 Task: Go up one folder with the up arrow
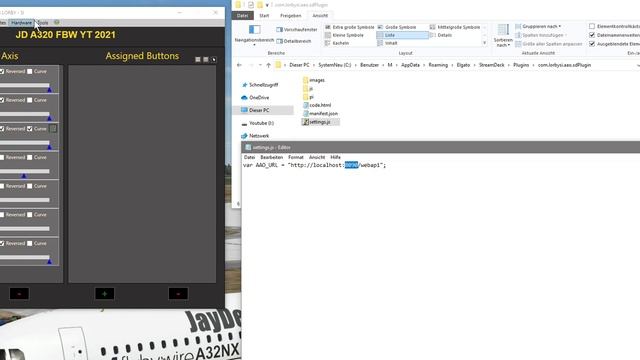268,65
